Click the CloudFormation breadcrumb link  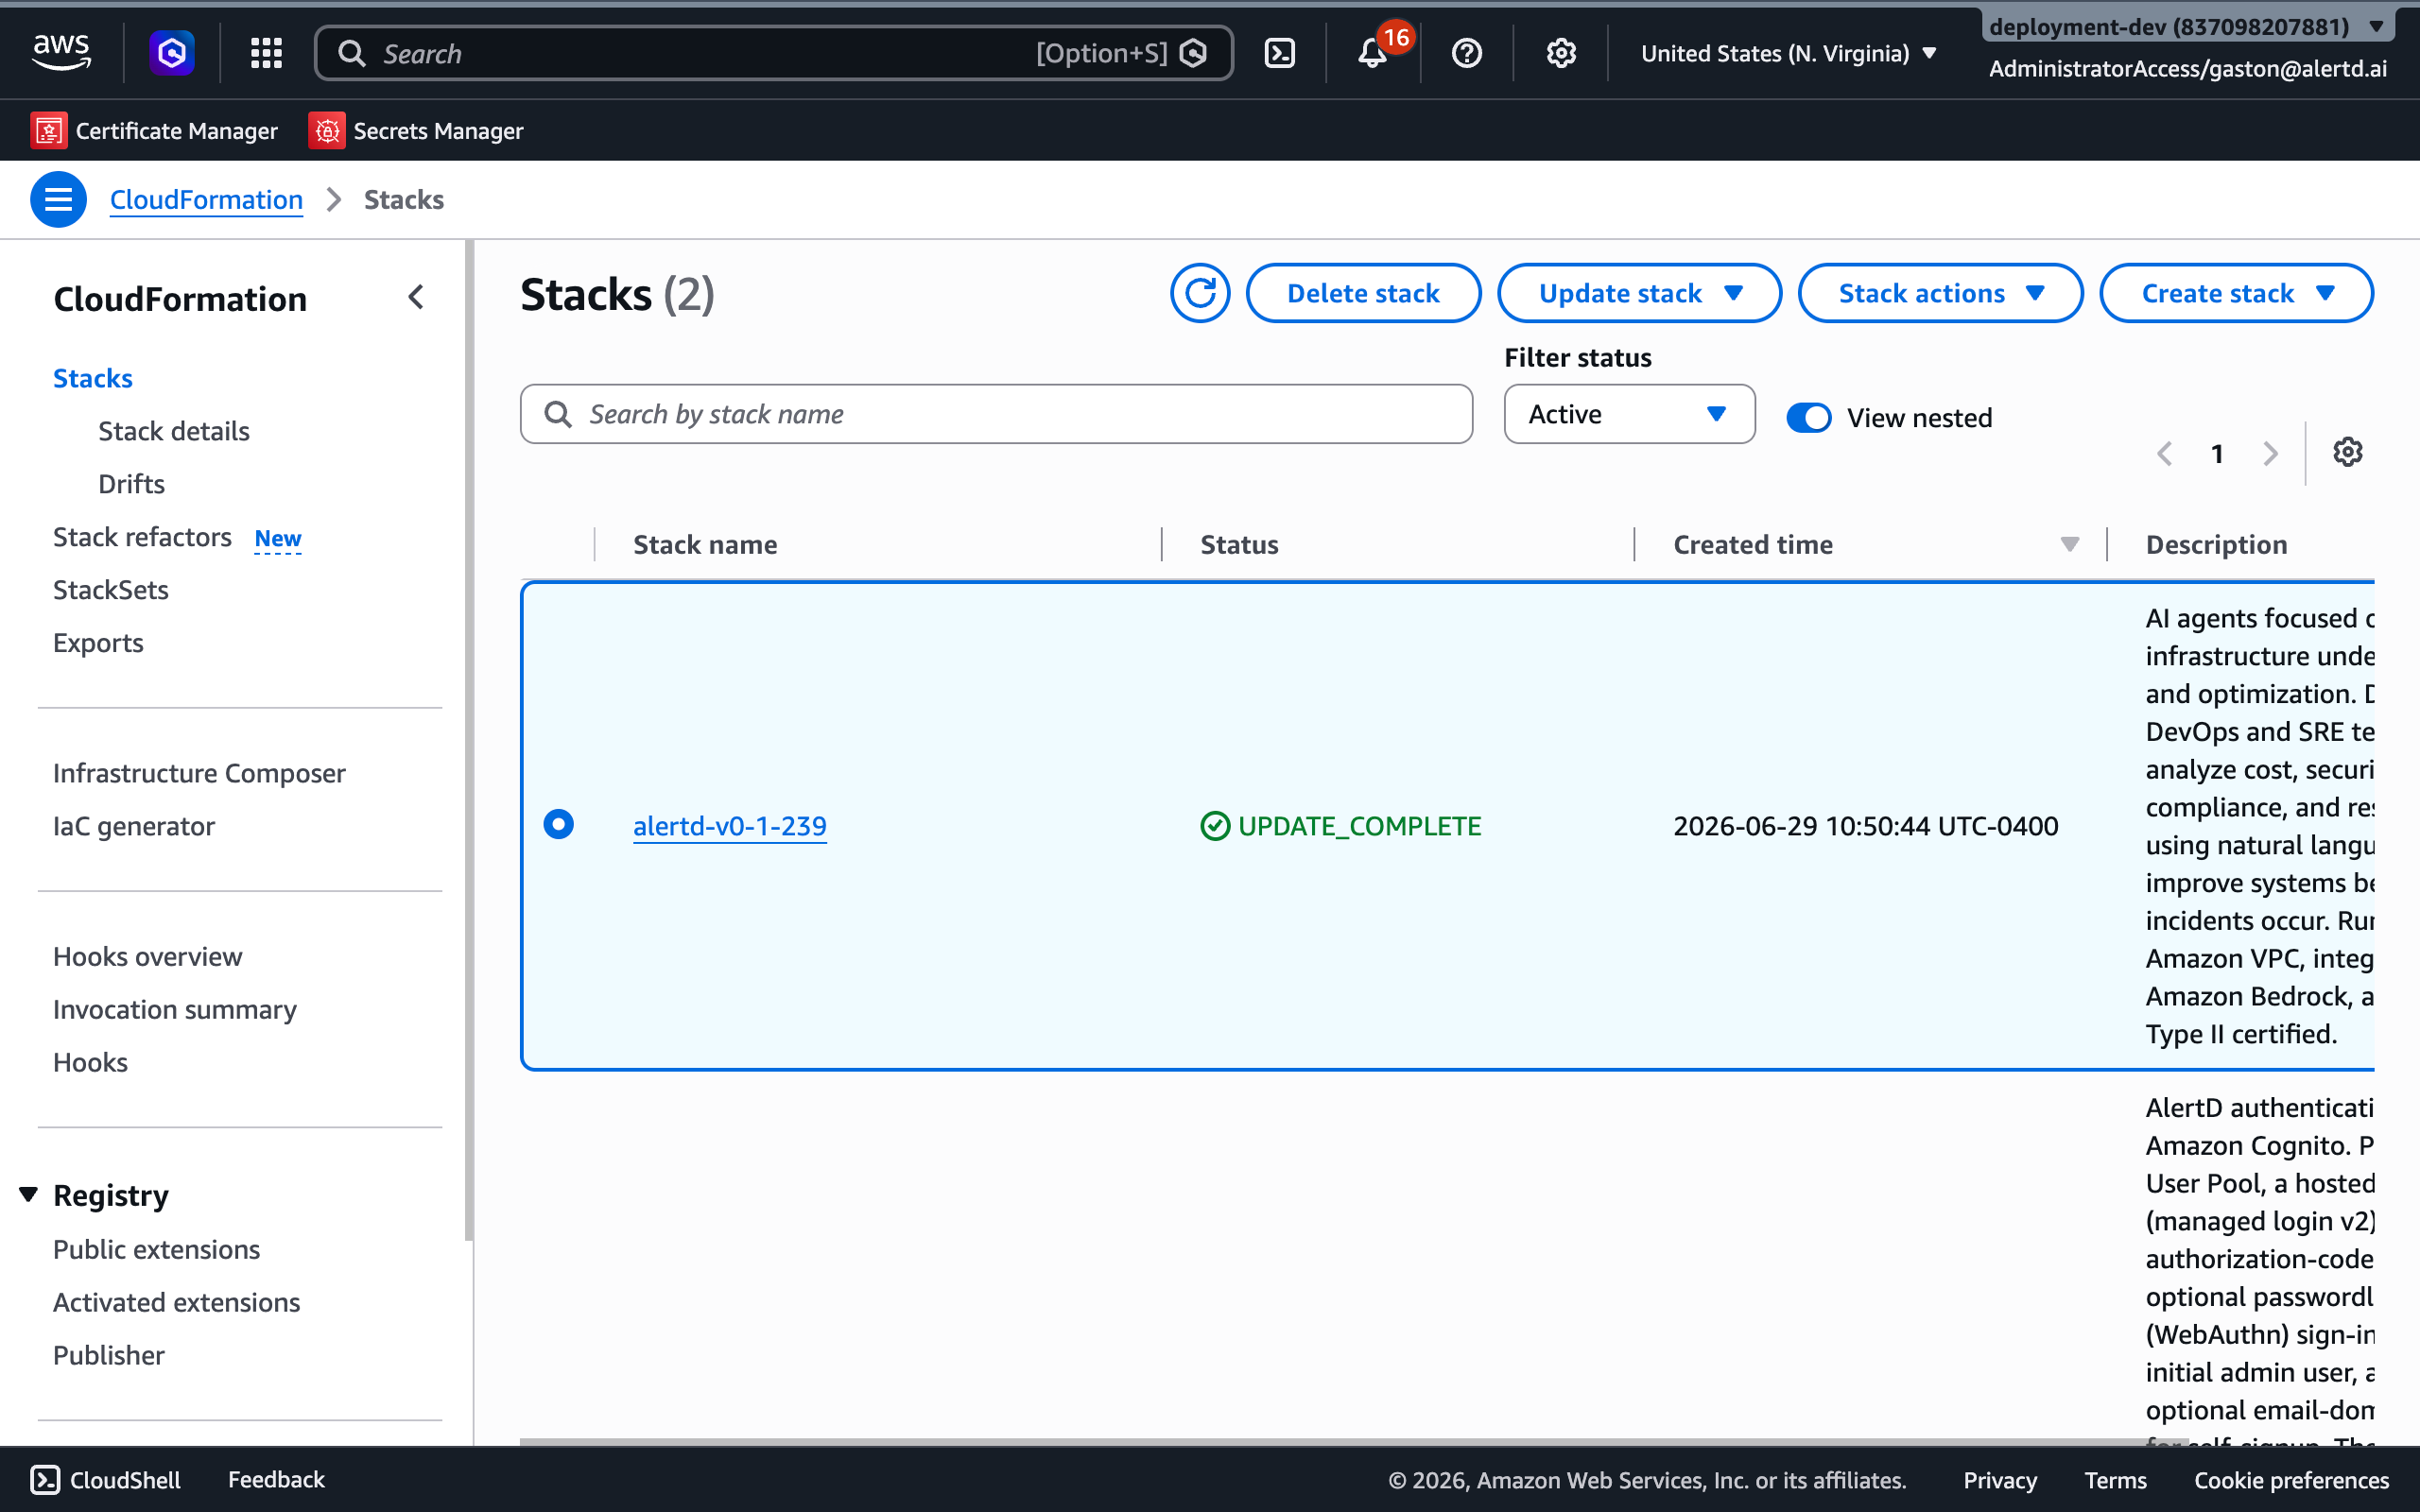206,199
